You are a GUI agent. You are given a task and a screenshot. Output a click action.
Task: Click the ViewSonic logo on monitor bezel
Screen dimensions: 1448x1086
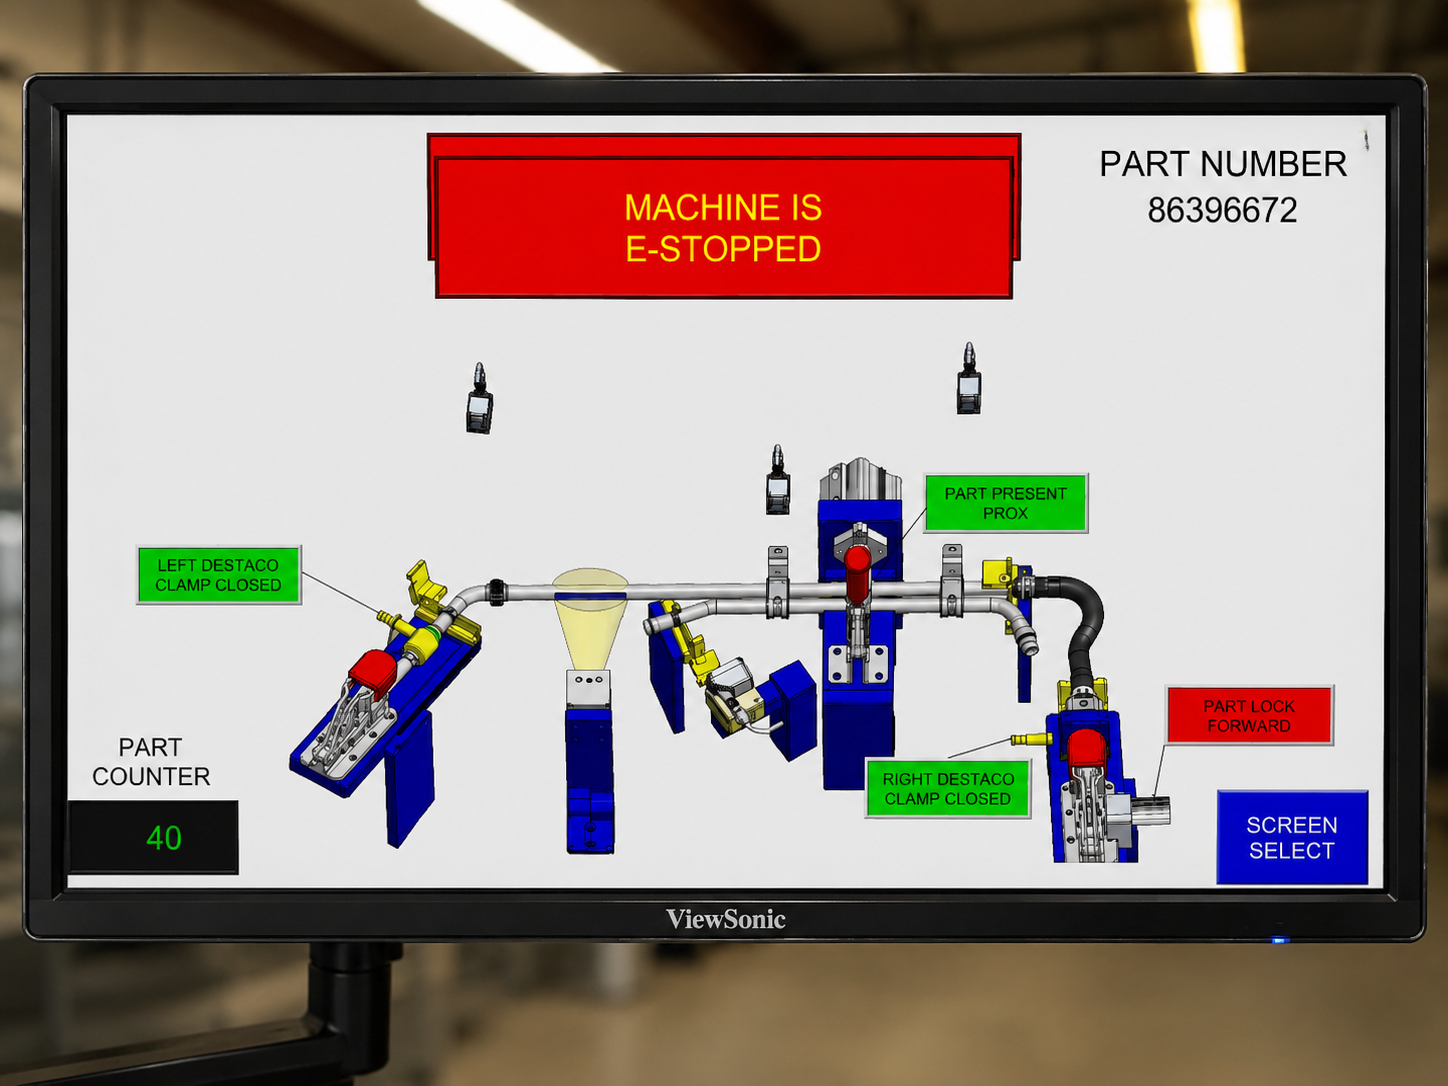point(726,919)
